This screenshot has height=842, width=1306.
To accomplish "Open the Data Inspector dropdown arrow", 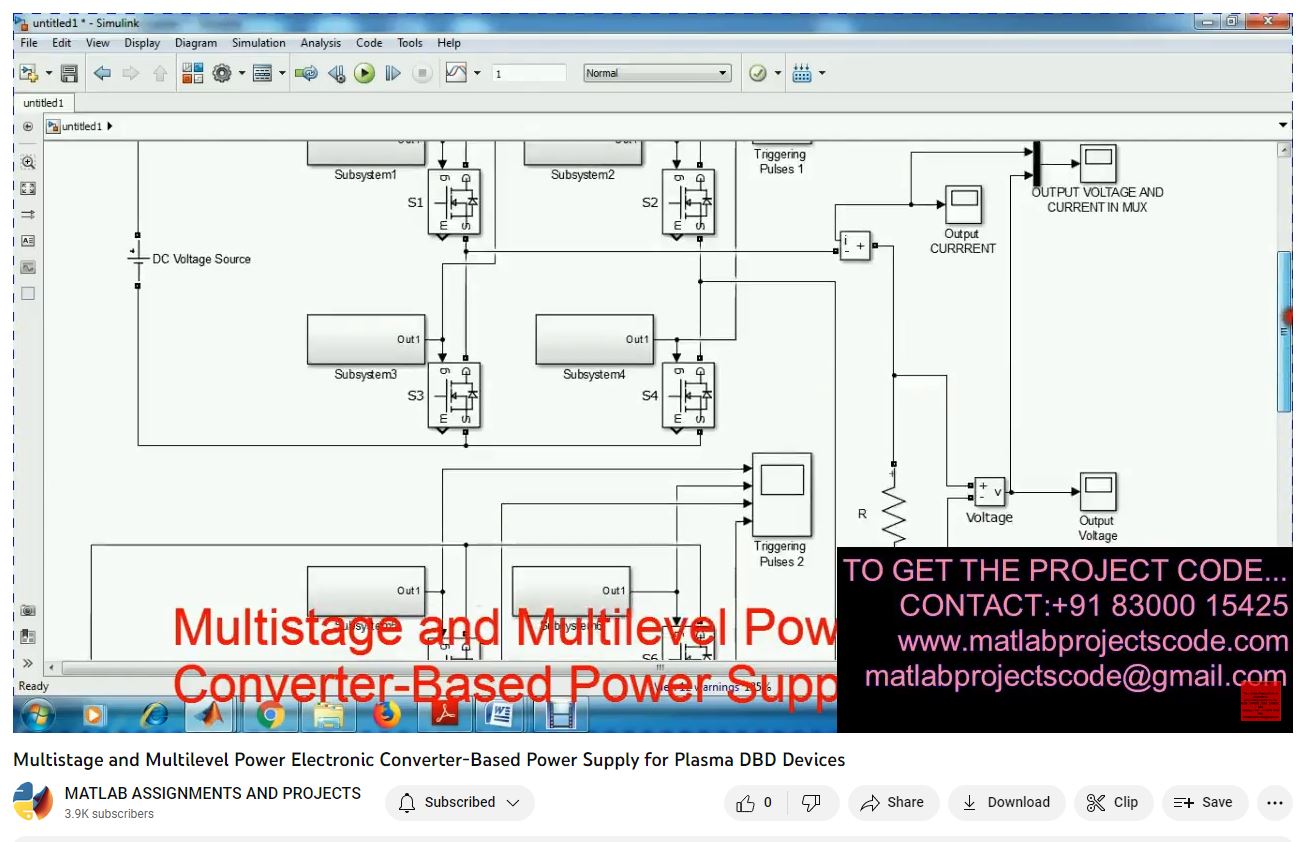I will (476, 73).
